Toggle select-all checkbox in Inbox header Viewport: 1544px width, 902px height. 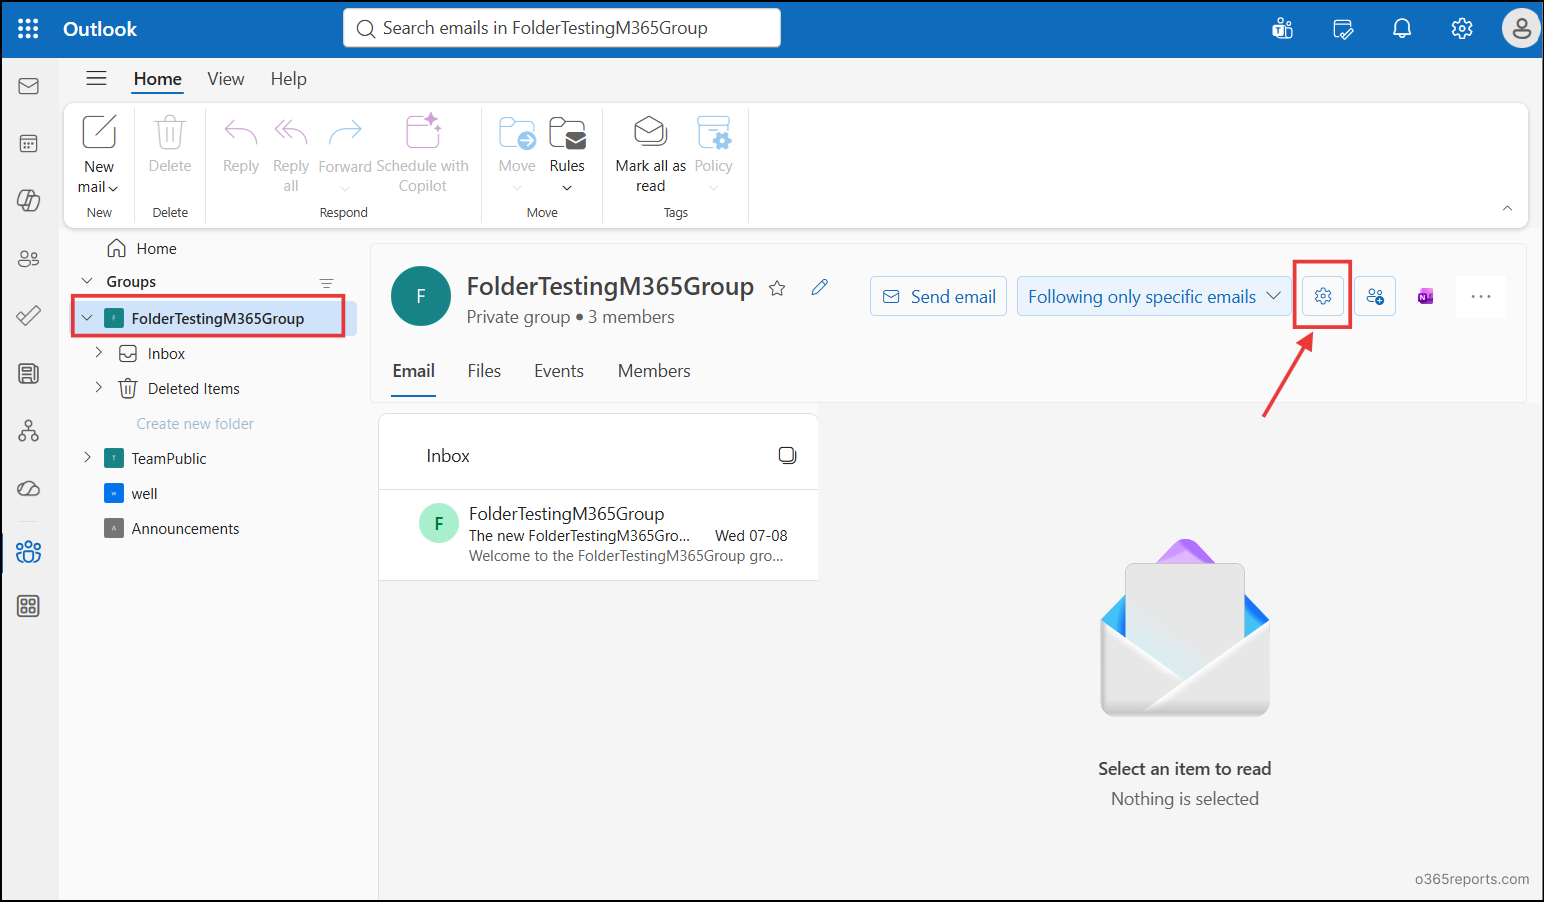point(788,455)
